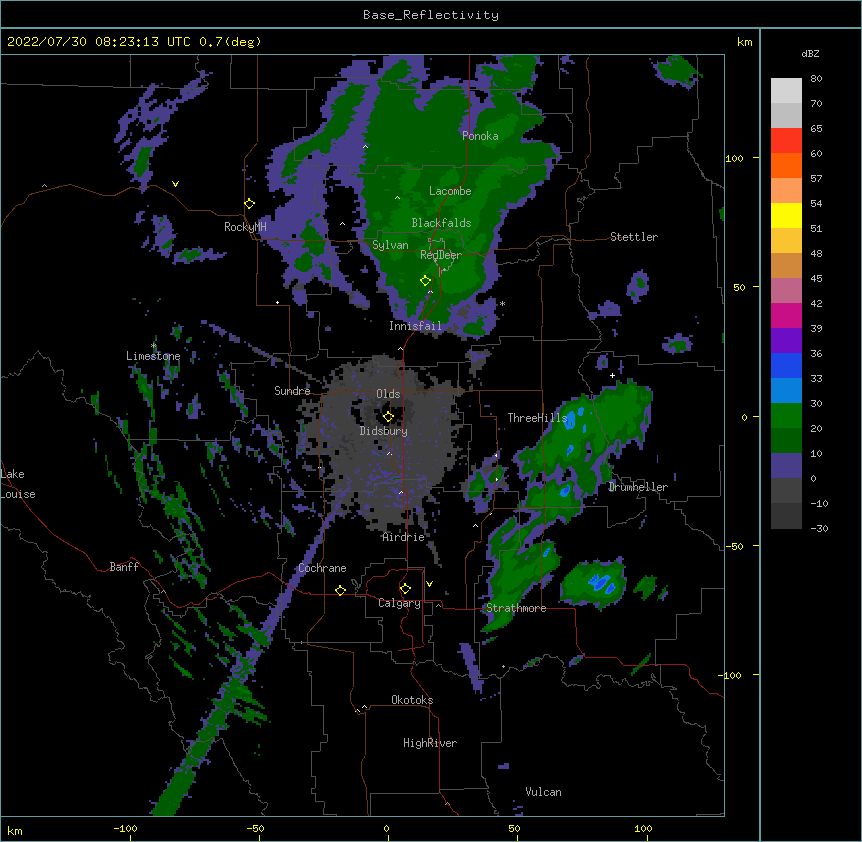The height and width of the screenshot is (842, 862).
Task: Click the Didsbury town label
Action: pos(384,431)
